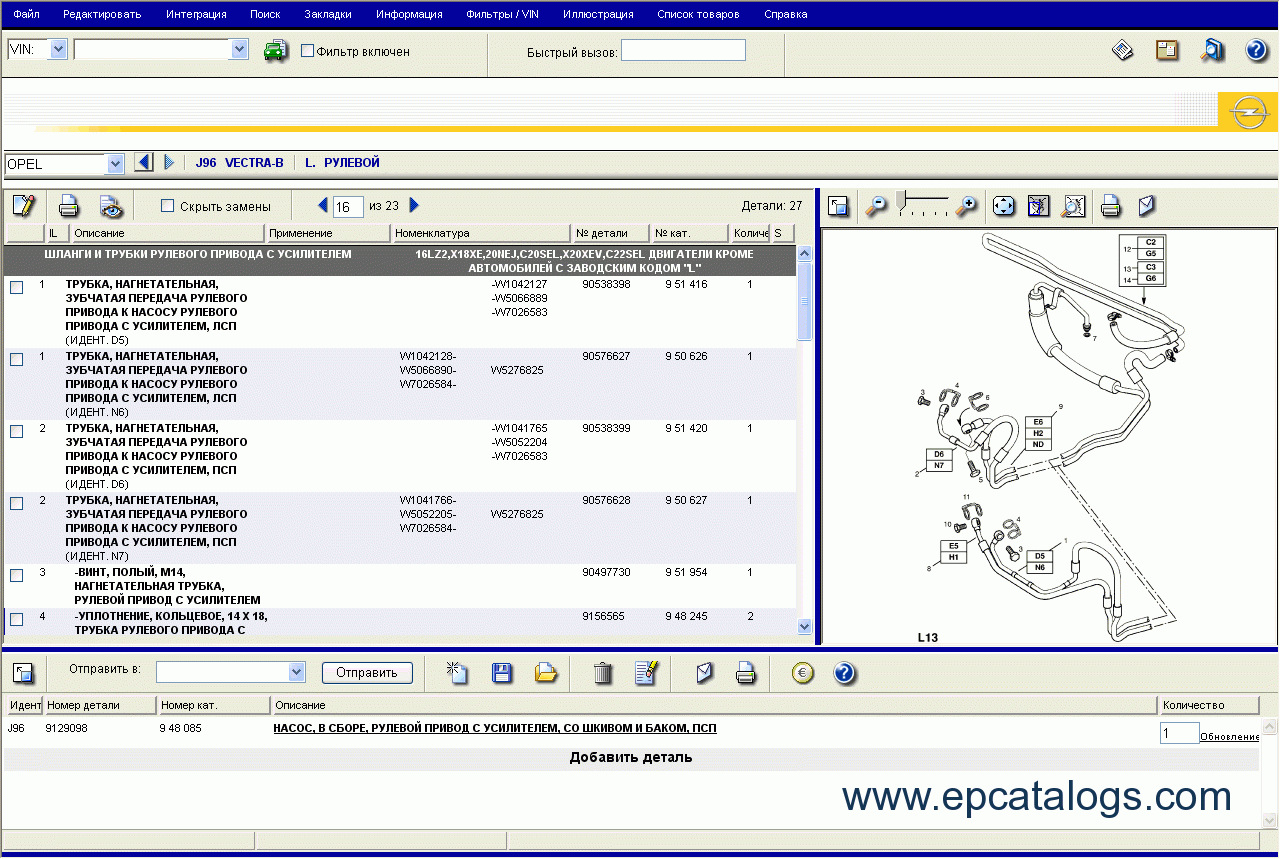Viewport: 1280px width, 859px height.
Task: Check the 'Скрыть замены' checkbox
Action: [168, 206]
